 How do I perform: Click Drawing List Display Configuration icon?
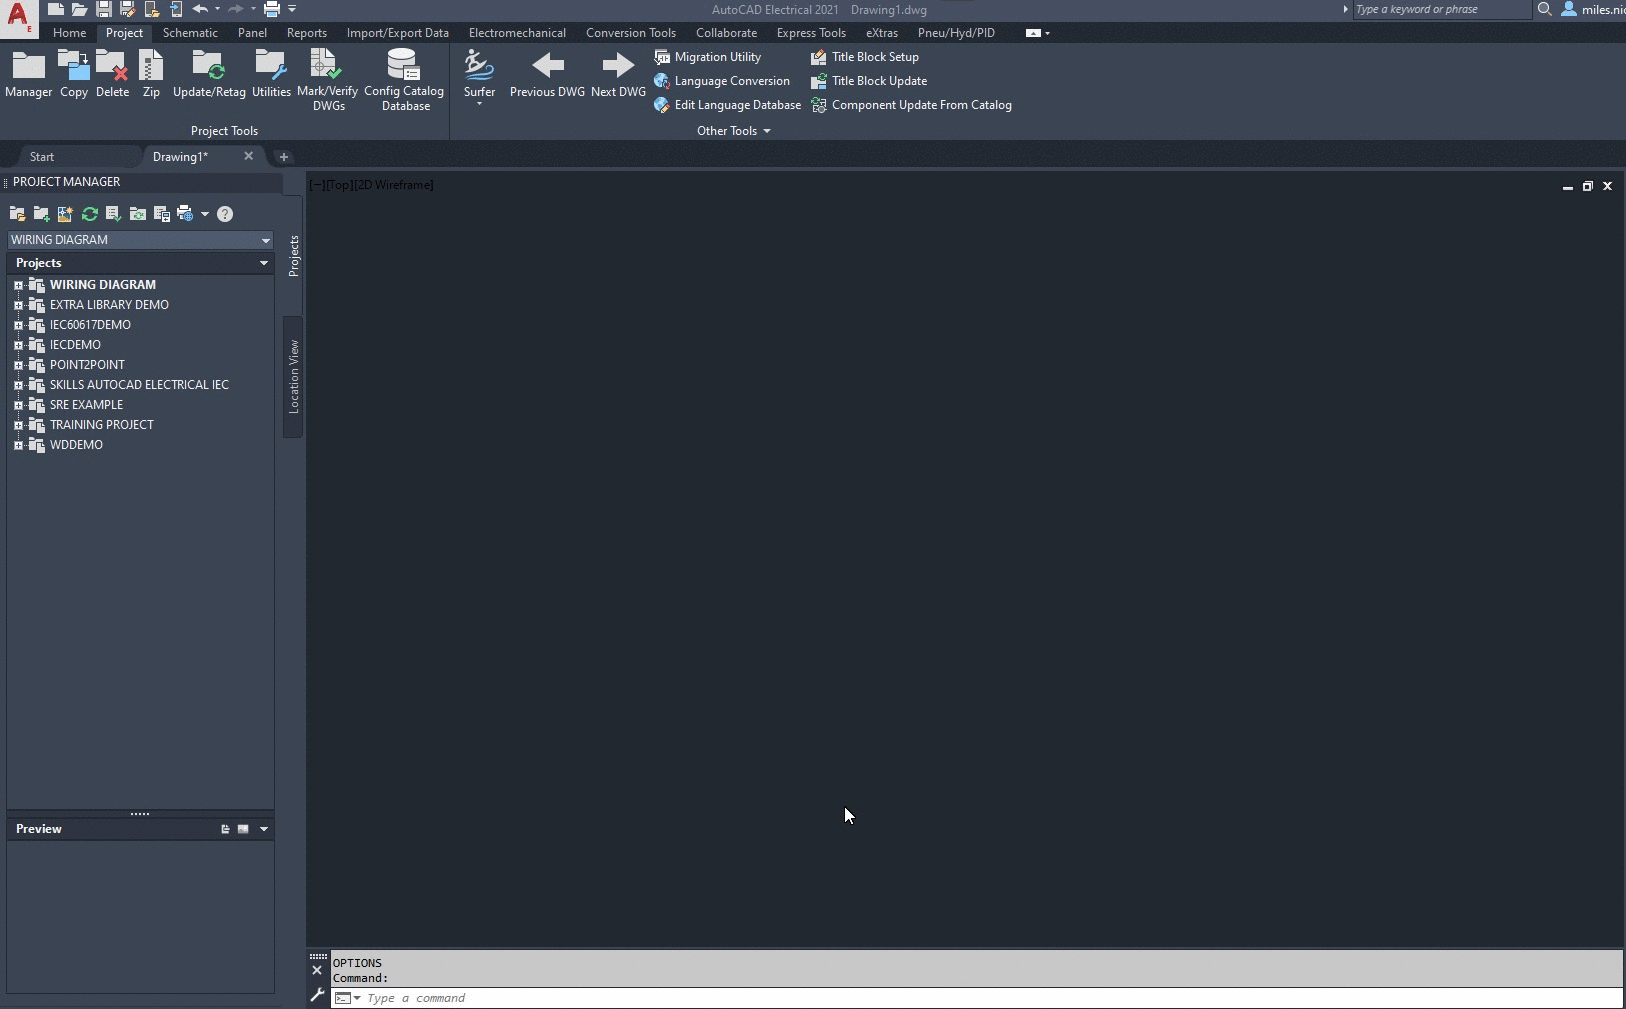coord(161,214)
